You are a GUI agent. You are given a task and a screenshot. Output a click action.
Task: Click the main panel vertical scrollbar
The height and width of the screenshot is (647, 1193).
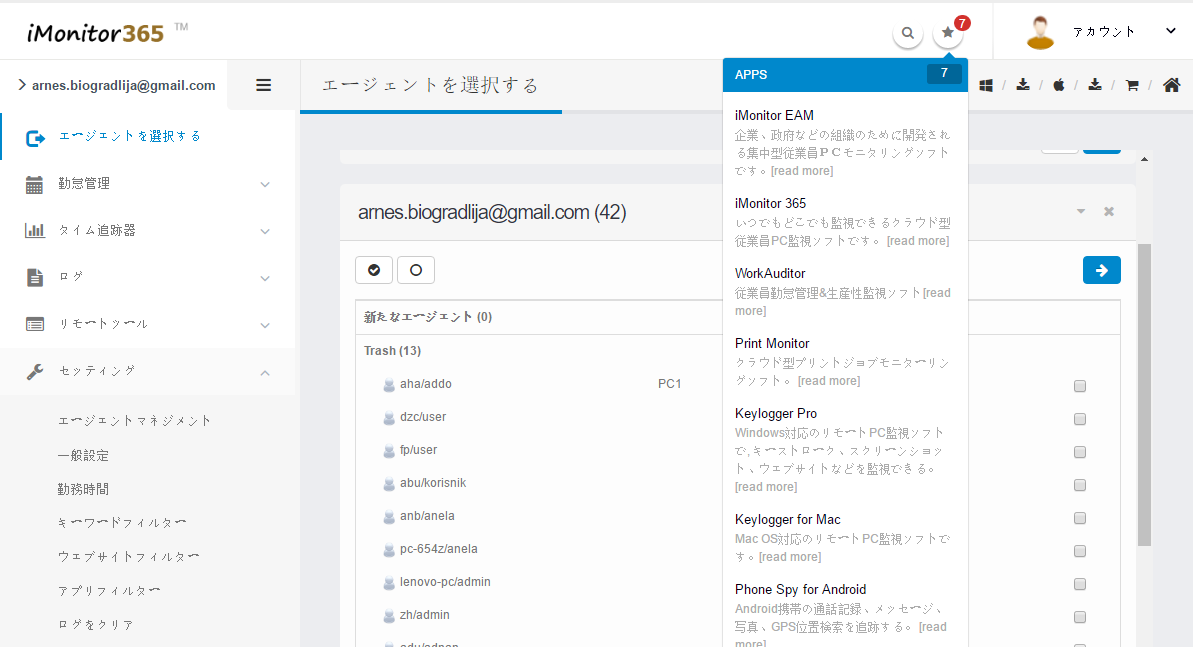(1144, 394)
